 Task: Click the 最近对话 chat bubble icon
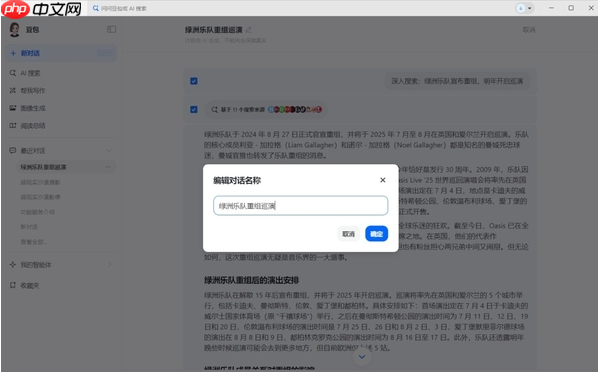coord(13,150)
